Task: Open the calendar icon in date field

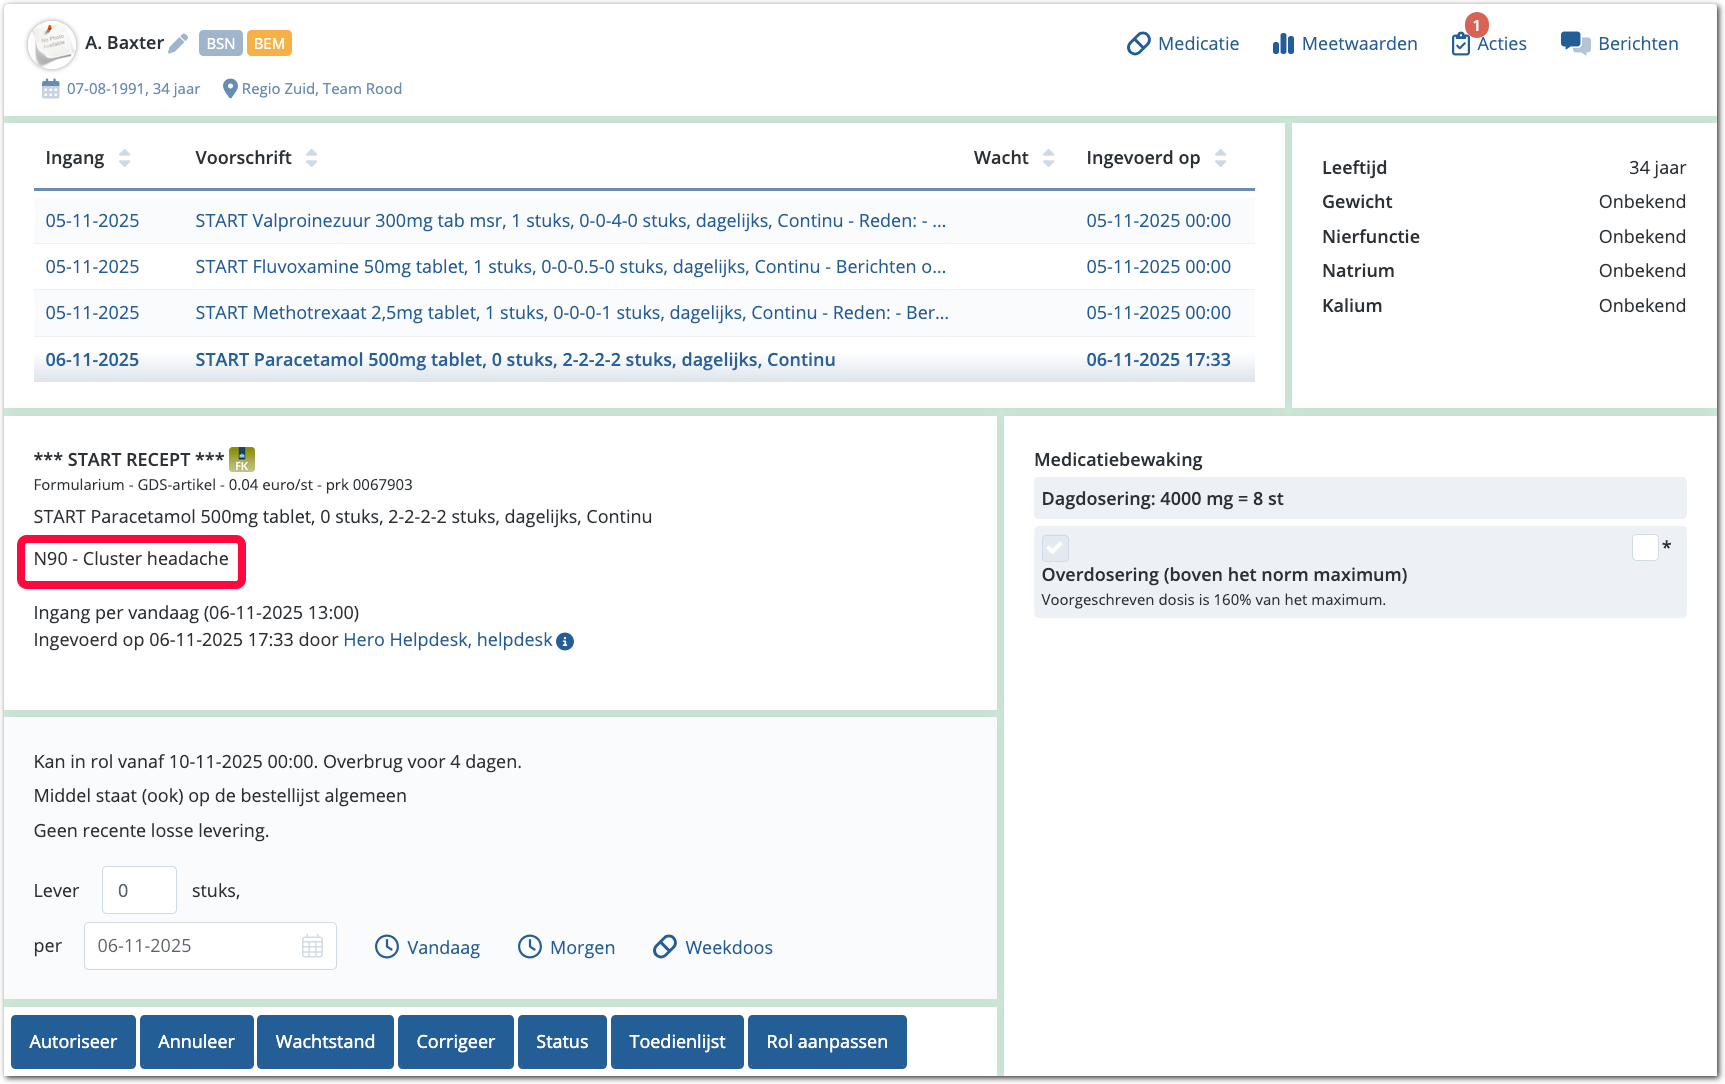Action: click(312, 946)
